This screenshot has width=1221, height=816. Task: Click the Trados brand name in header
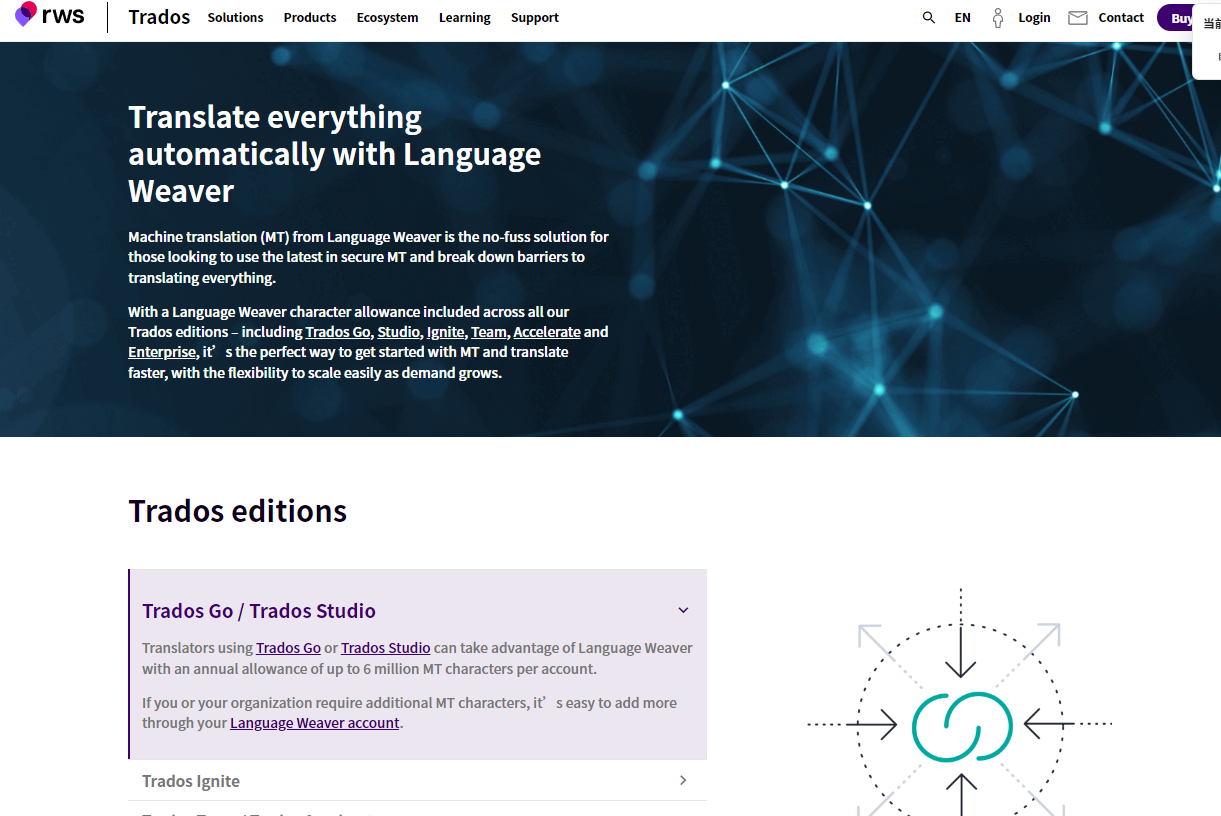159,18
